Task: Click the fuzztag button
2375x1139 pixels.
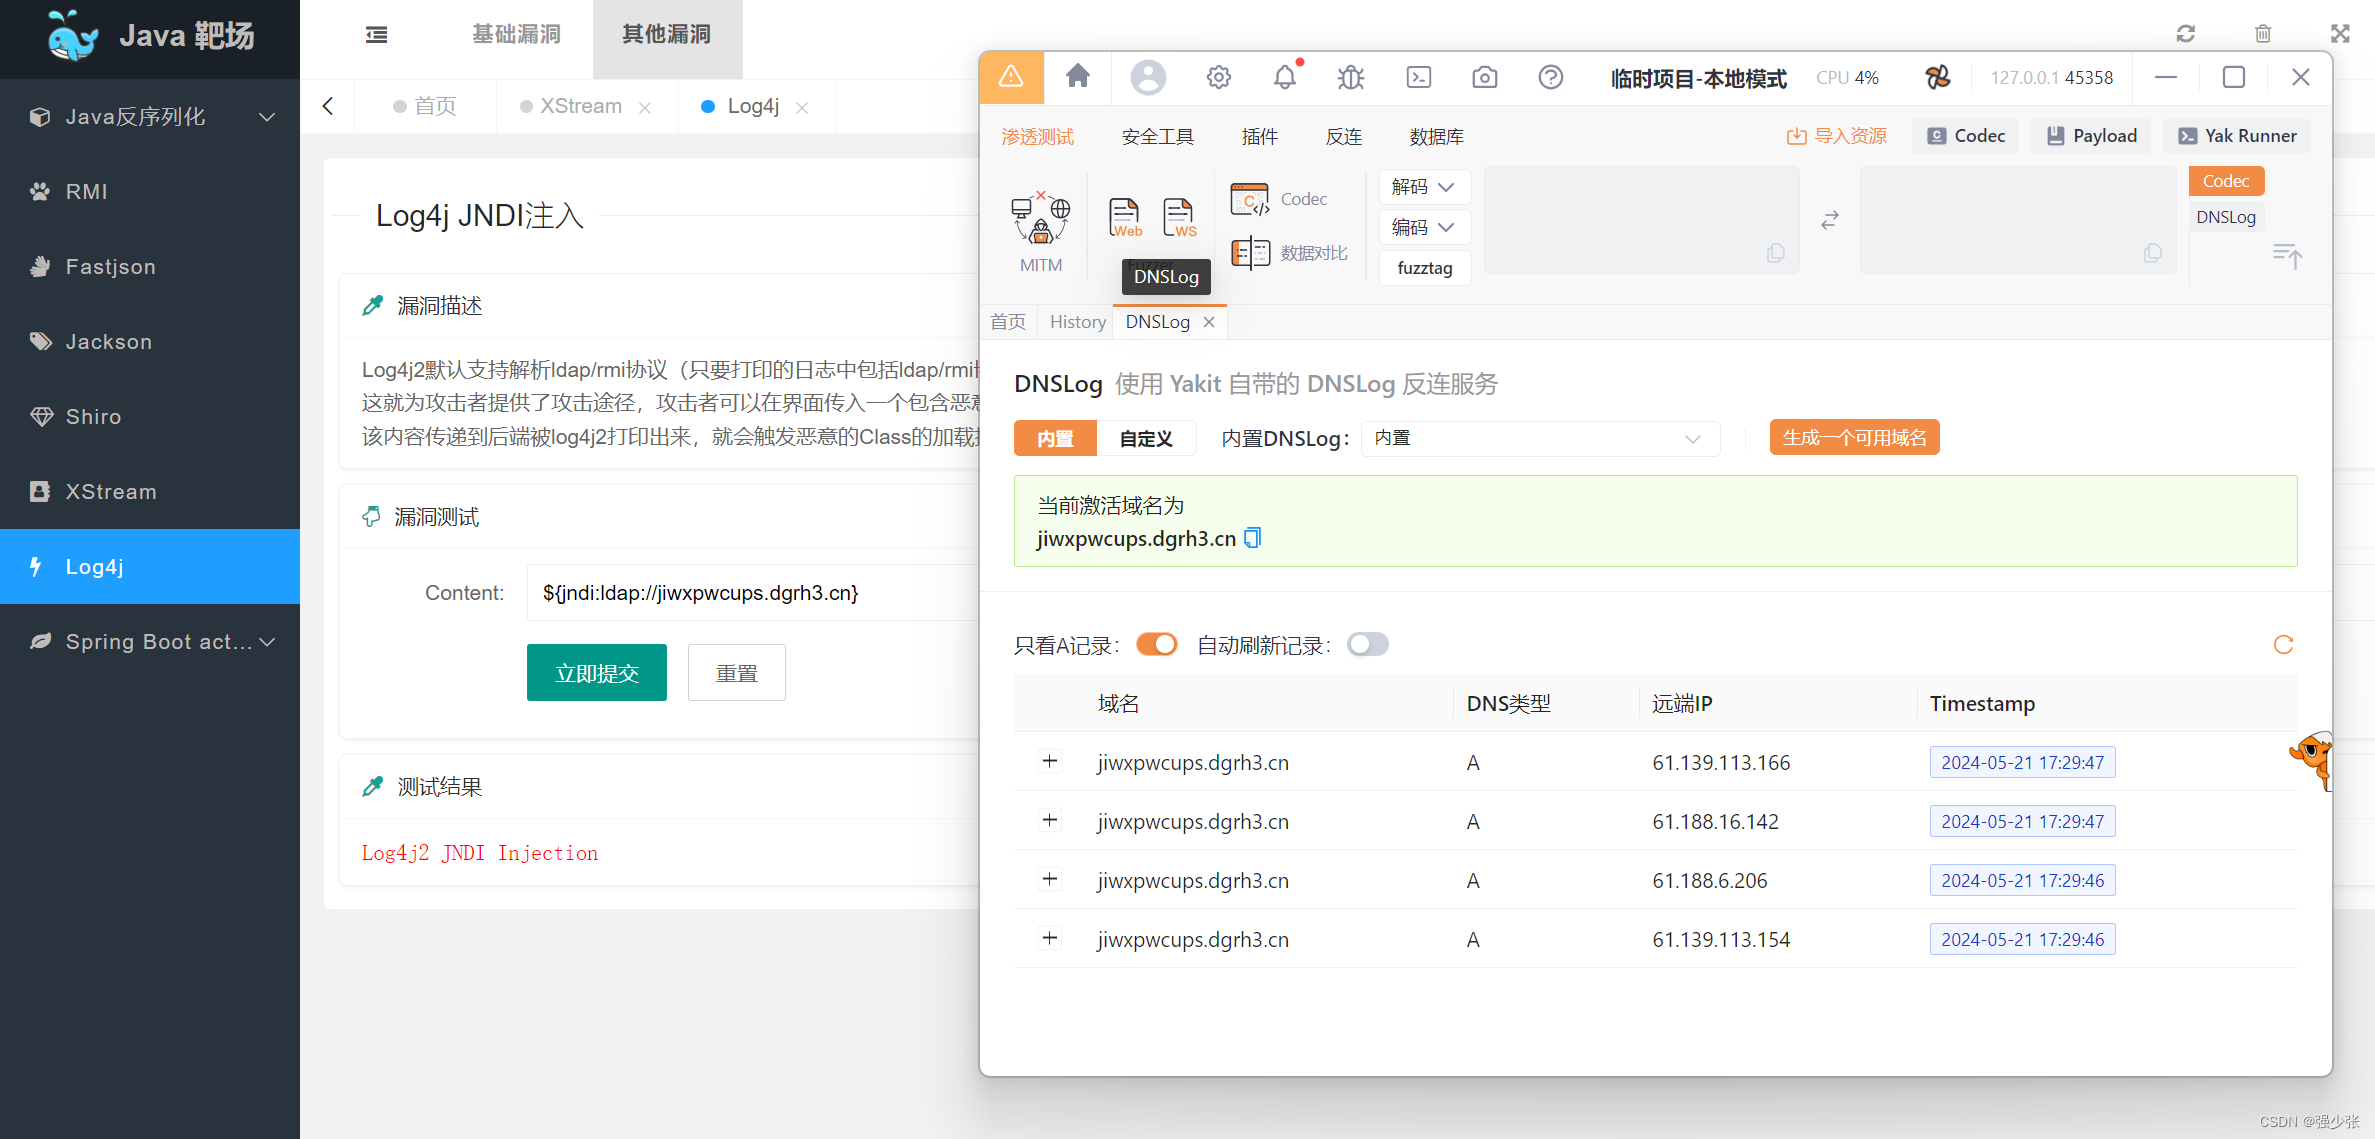Action: coord(1424,268)
